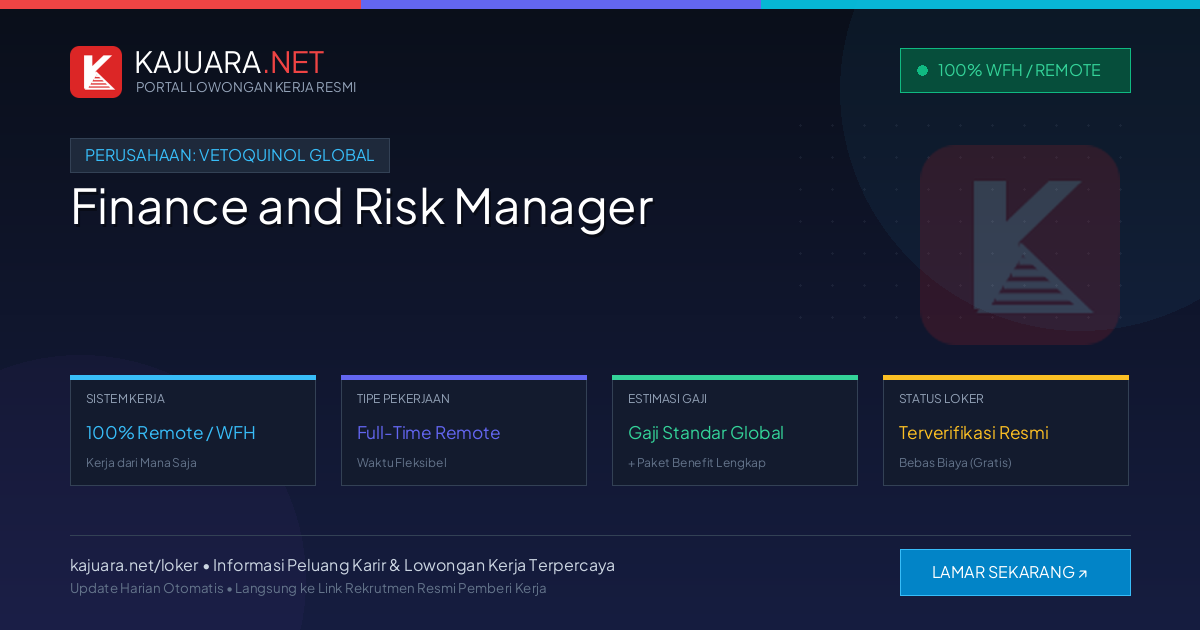Click the 100% WFH / REMOTE badge
The height and width of the screenshot is (630, 1200).
coord(1015,70)
